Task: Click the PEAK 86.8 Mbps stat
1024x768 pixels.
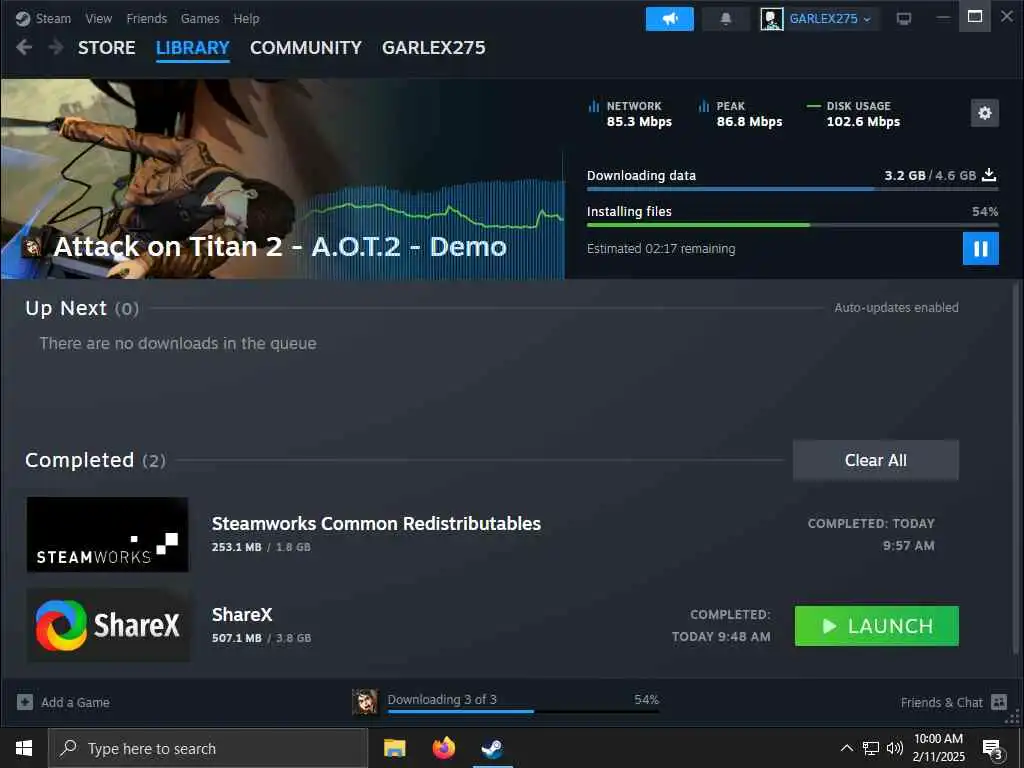Action: tap(740, 114)
